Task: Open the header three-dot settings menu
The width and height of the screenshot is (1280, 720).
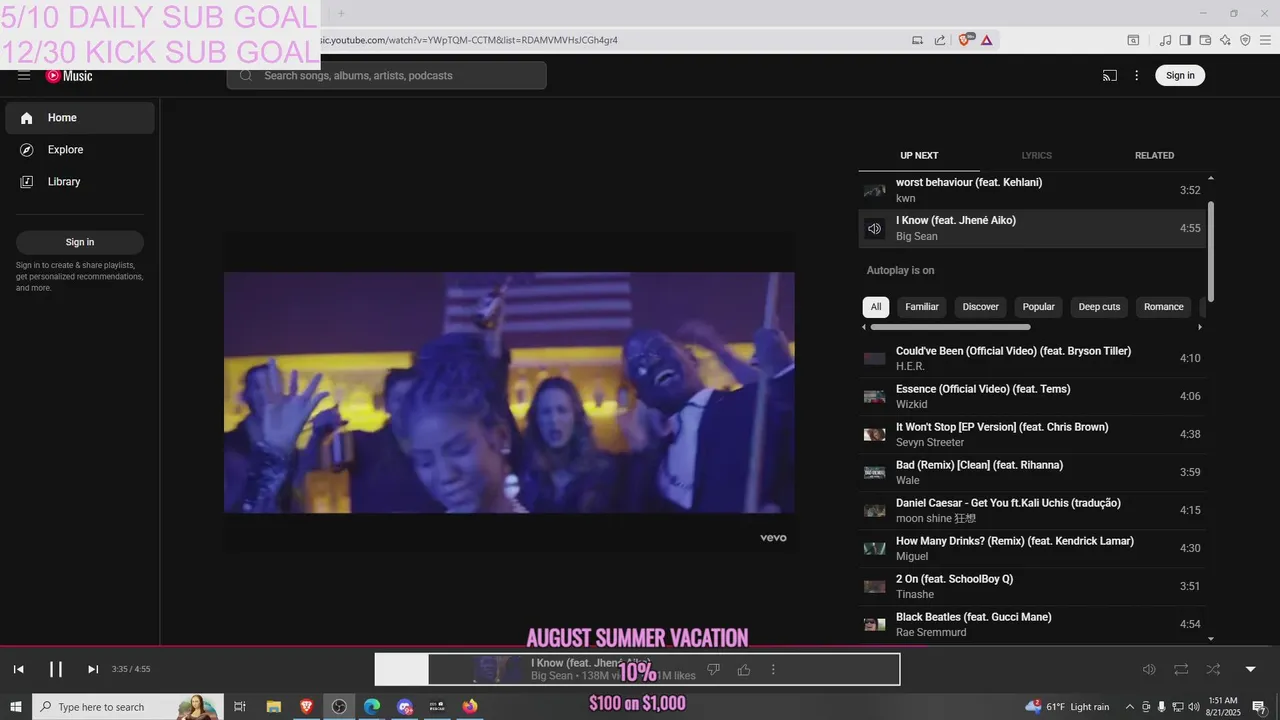Action: 1136,76
